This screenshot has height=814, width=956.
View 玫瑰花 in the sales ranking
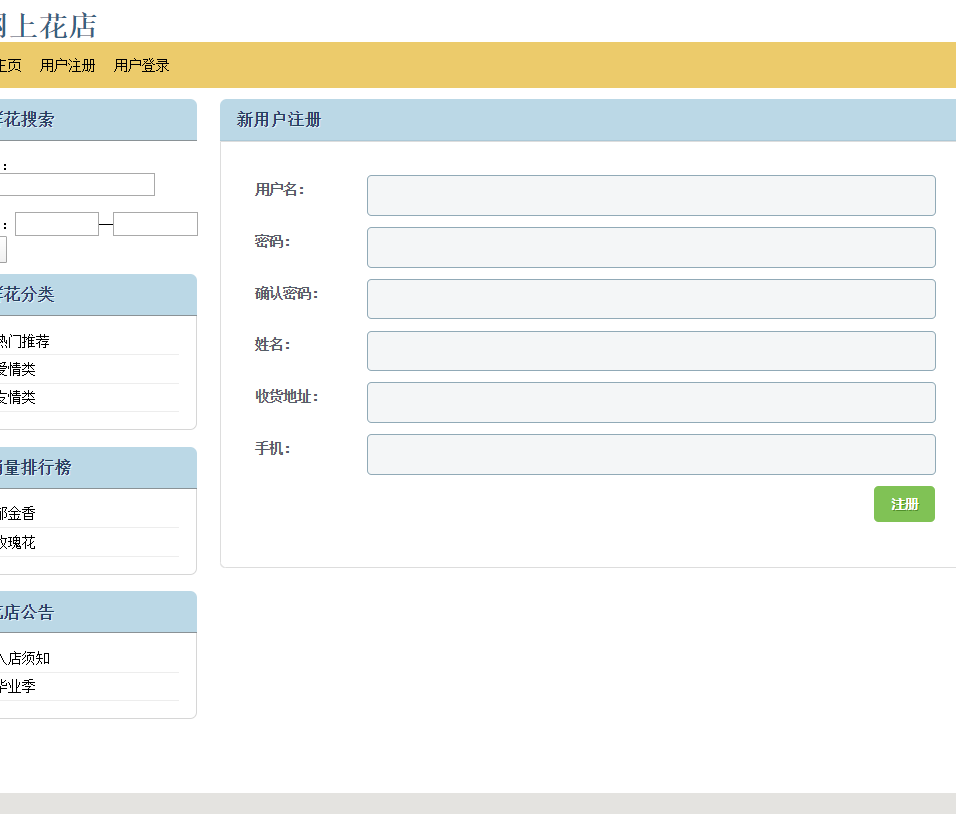(20, 541)
